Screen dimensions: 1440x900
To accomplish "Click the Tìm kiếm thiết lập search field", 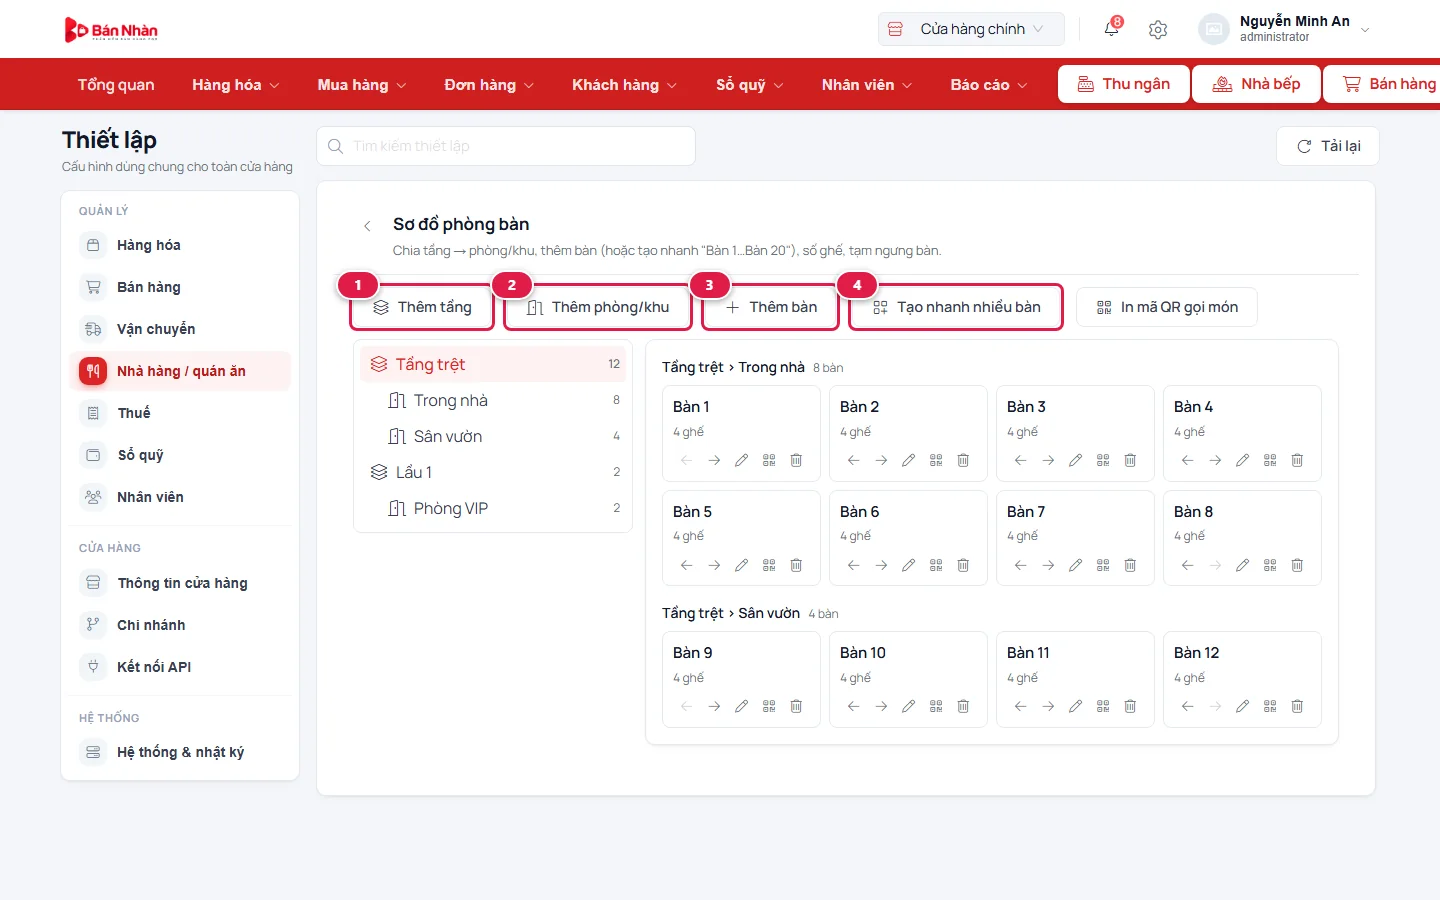I will click(506, 146).
